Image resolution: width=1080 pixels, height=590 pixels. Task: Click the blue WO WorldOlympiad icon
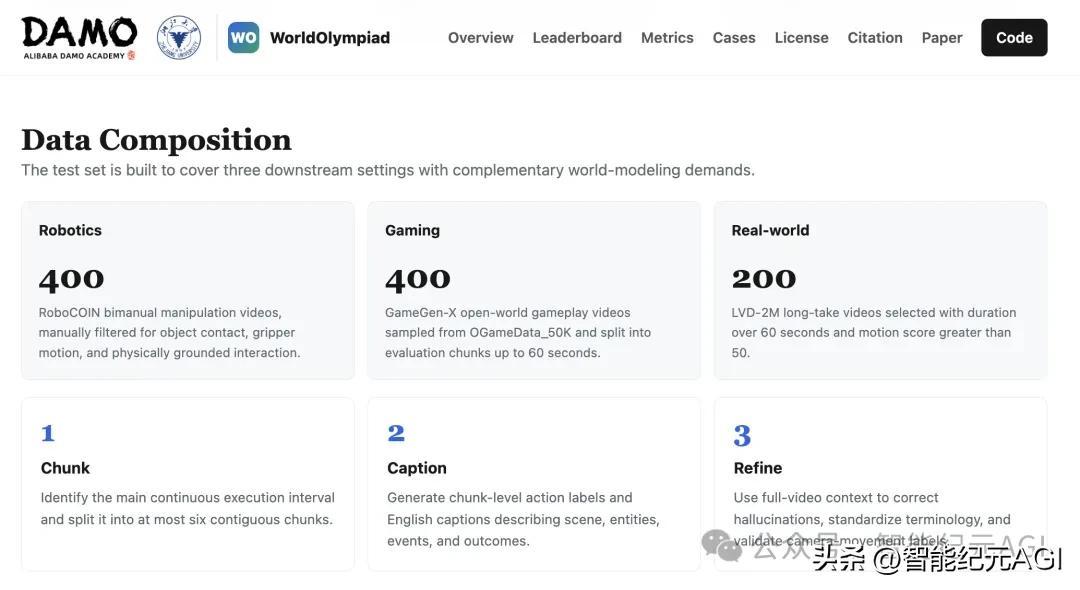(x=244, y=37)
